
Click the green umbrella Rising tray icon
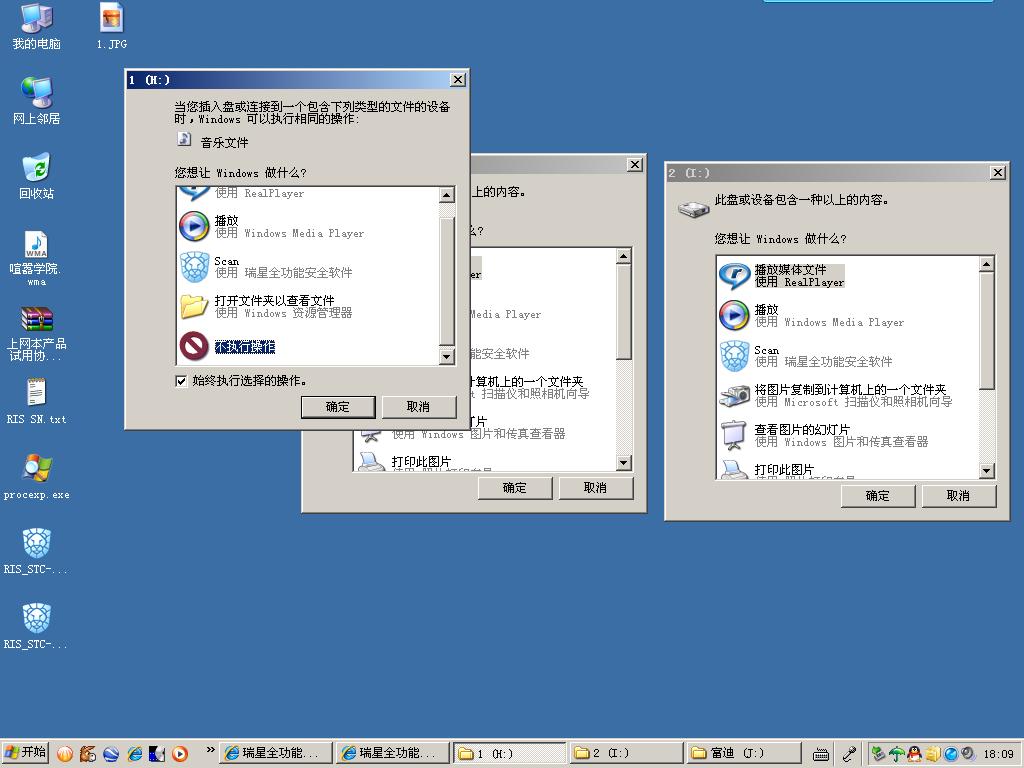pyautogui.click(x=897, y=754)
